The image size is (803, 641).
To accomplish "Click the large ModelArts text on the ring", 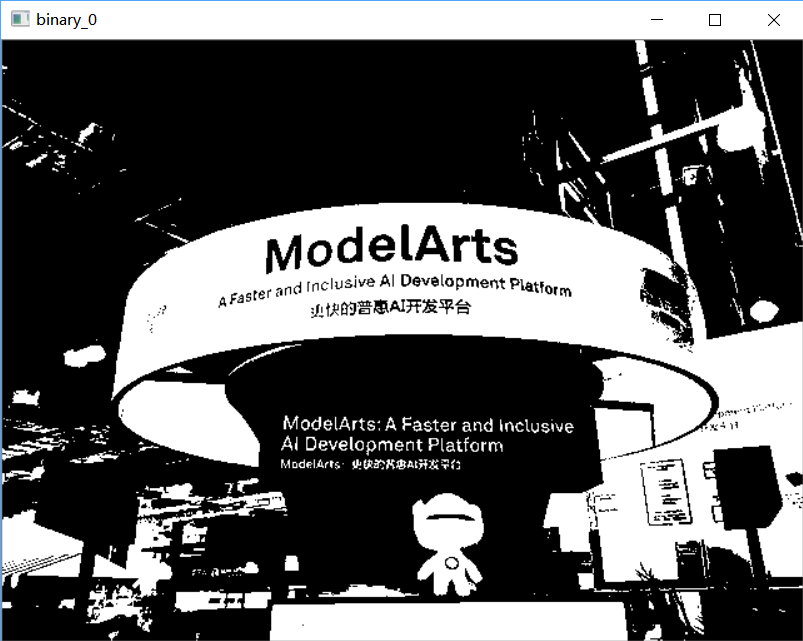I will pyautogui.click(x=392, y=248).
